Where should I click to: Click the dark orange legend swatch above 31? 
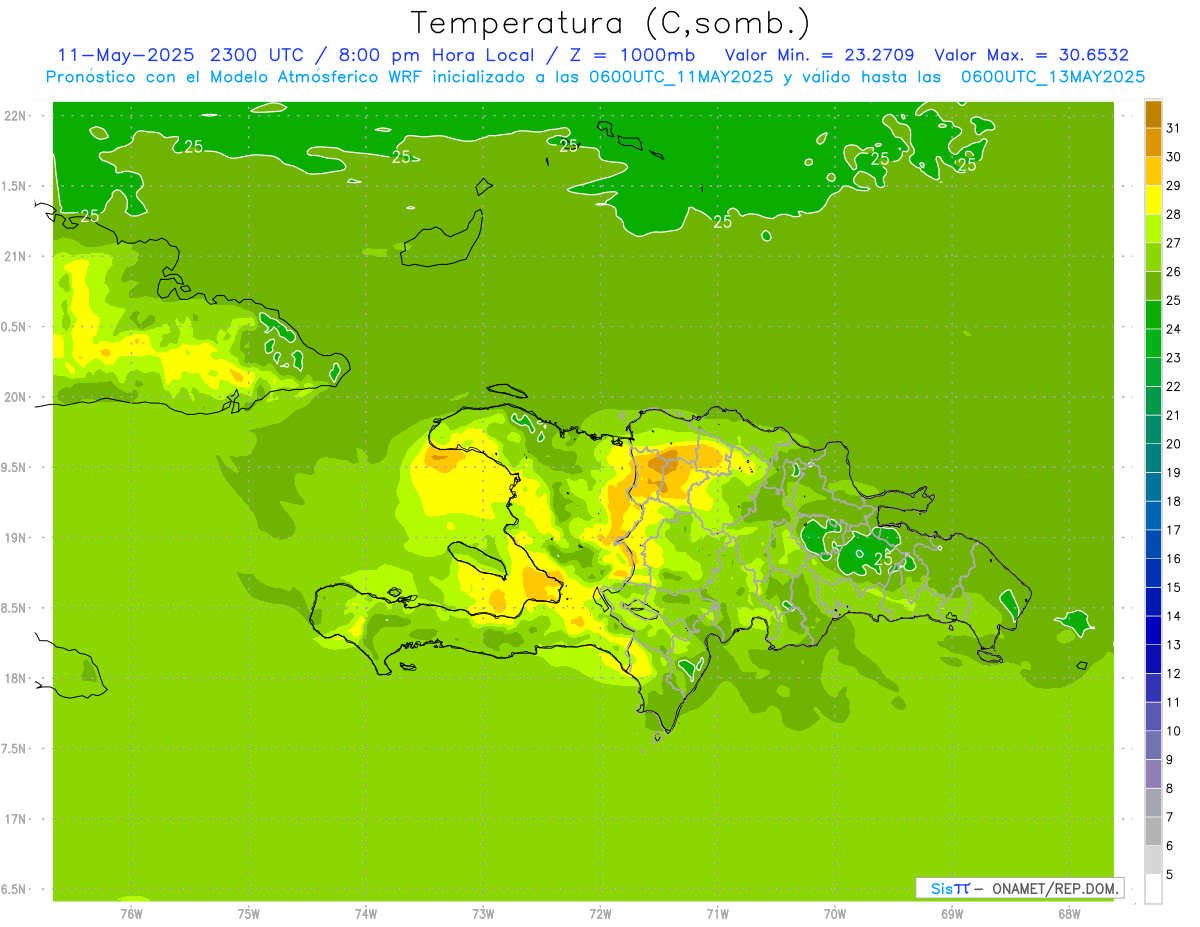coord(1153,114)
